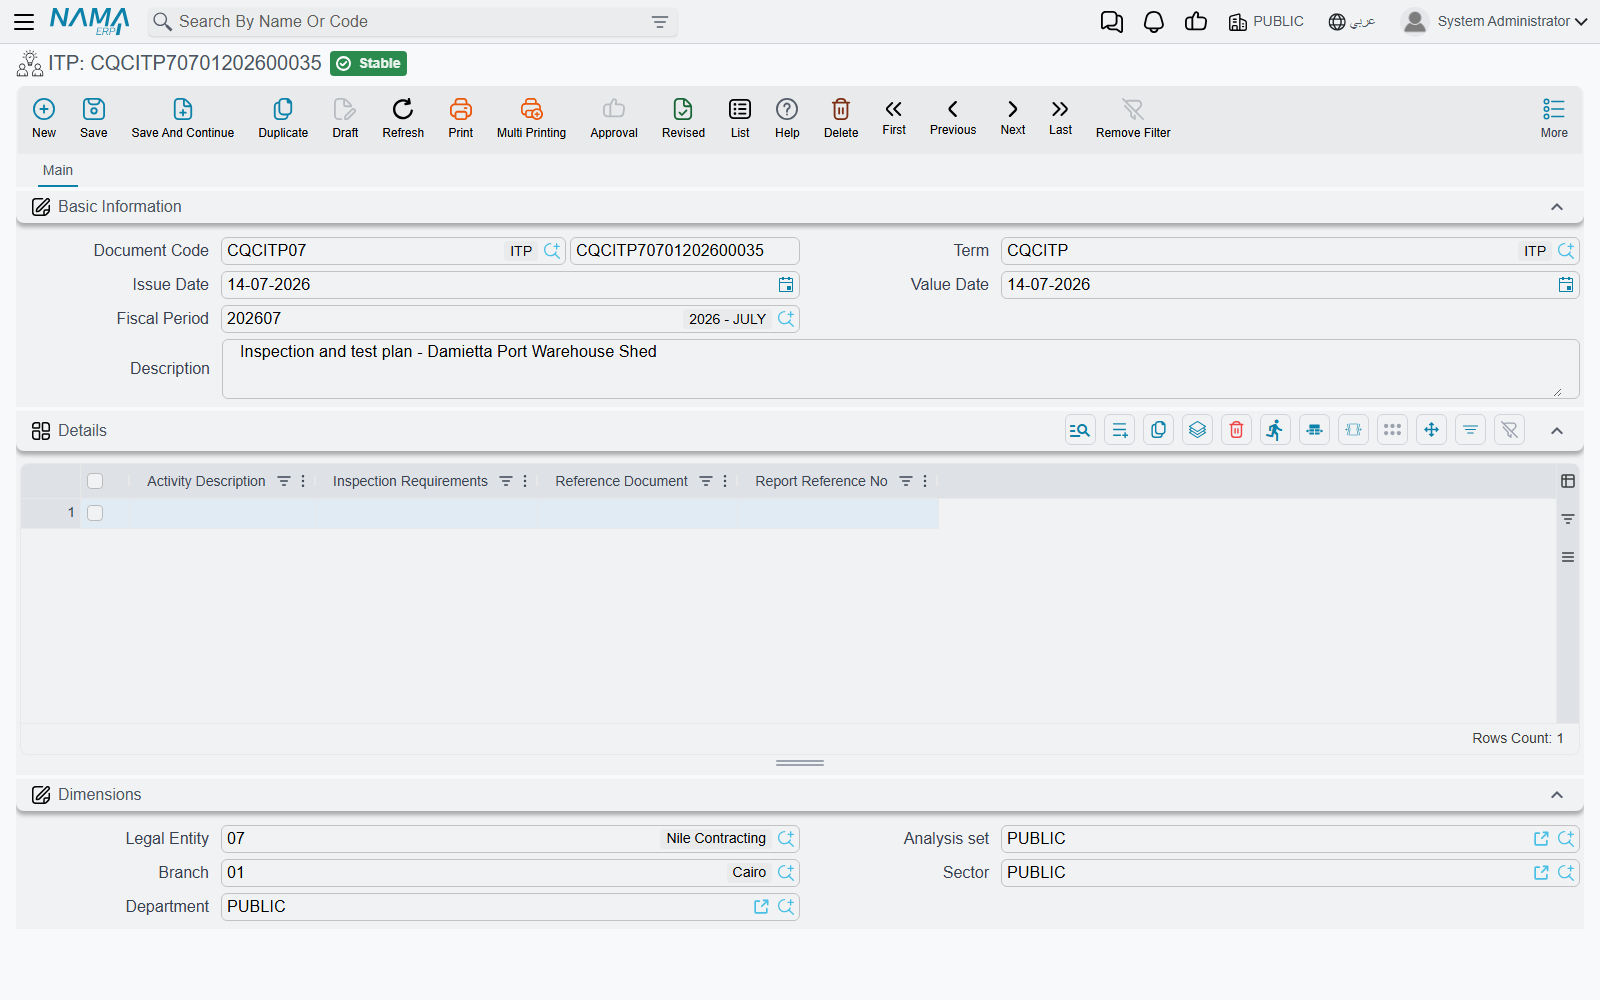Jump to Last record
This screenshot has height=1000, width=1600.
click(1060, 117)
